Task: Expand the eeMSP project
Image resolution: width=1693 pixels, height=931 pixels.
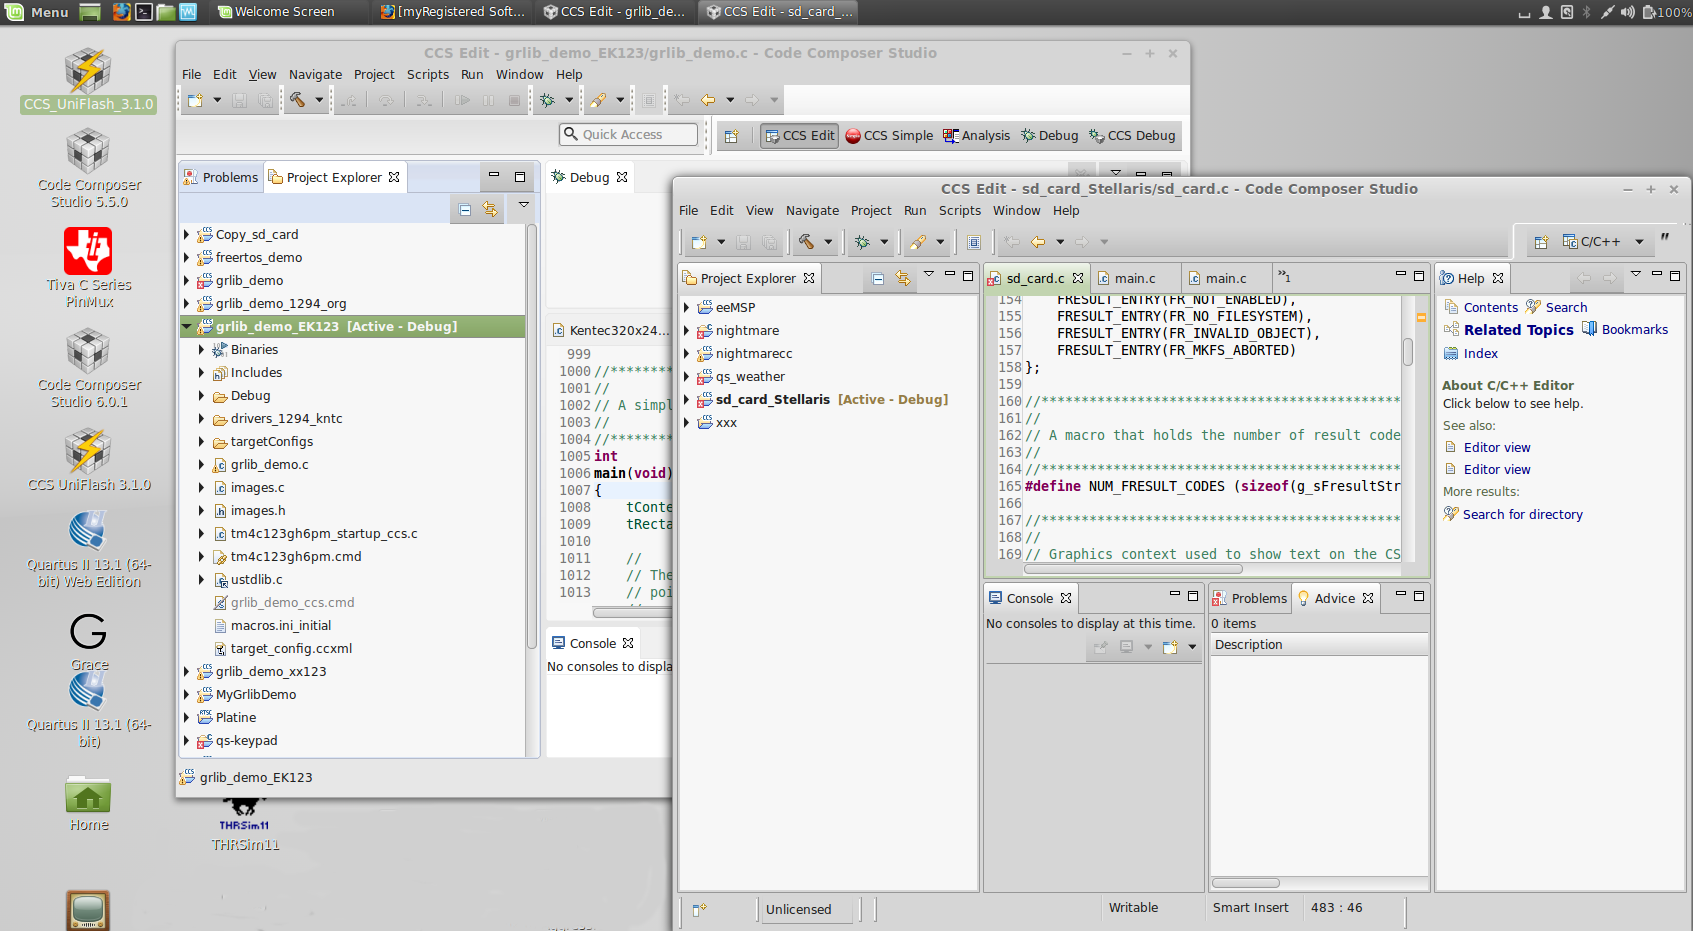Action: point(687,308)
